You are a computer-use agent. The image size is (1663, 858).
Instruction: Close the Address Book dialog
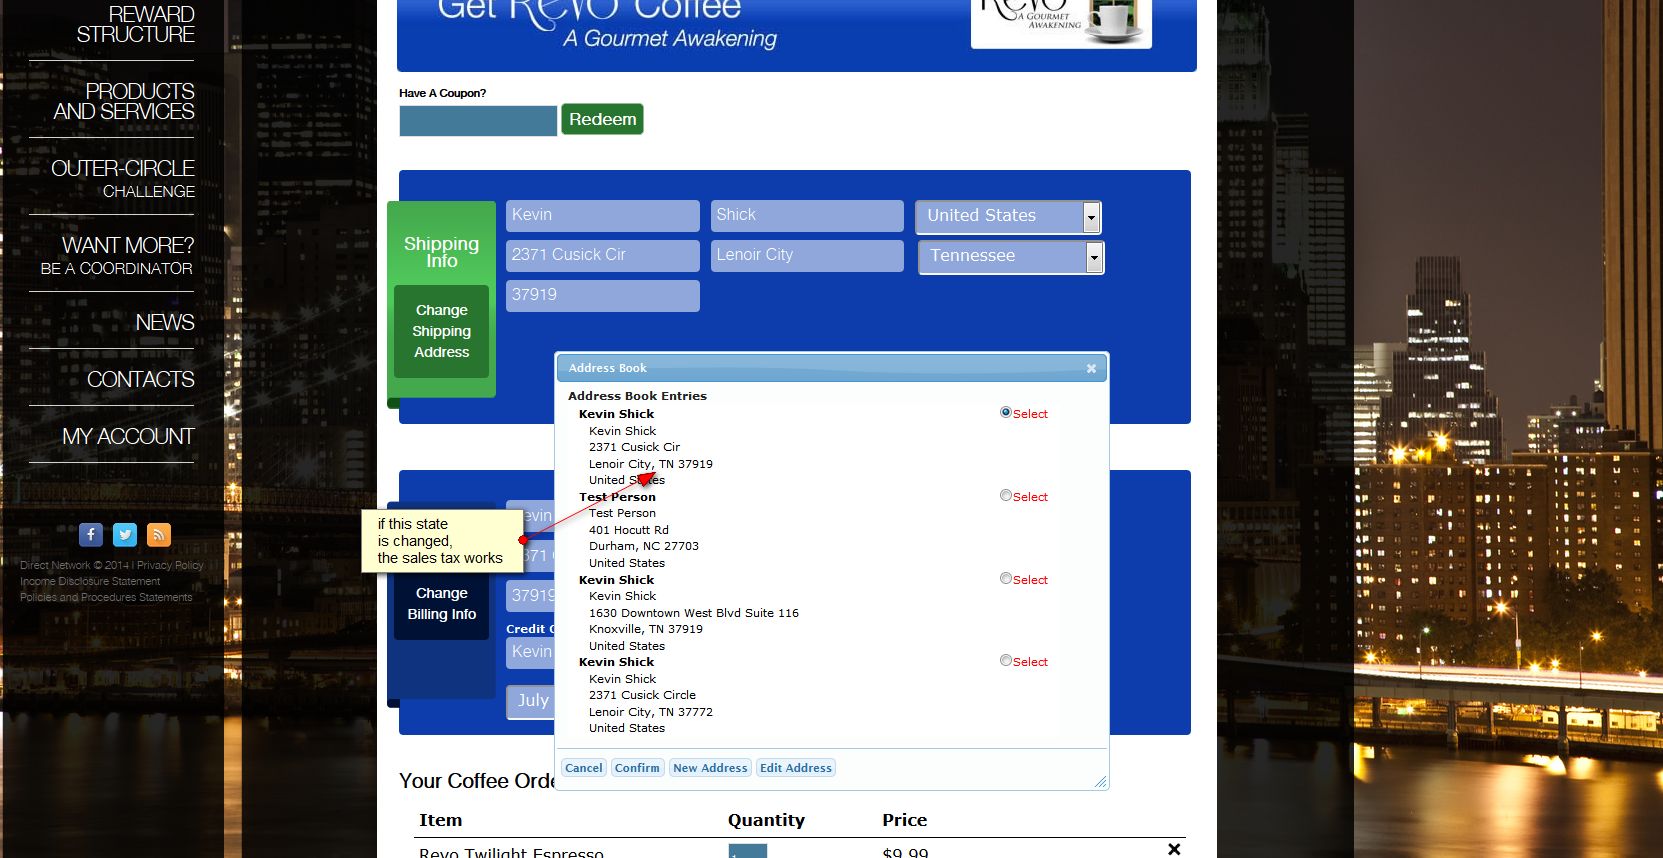1091,368
